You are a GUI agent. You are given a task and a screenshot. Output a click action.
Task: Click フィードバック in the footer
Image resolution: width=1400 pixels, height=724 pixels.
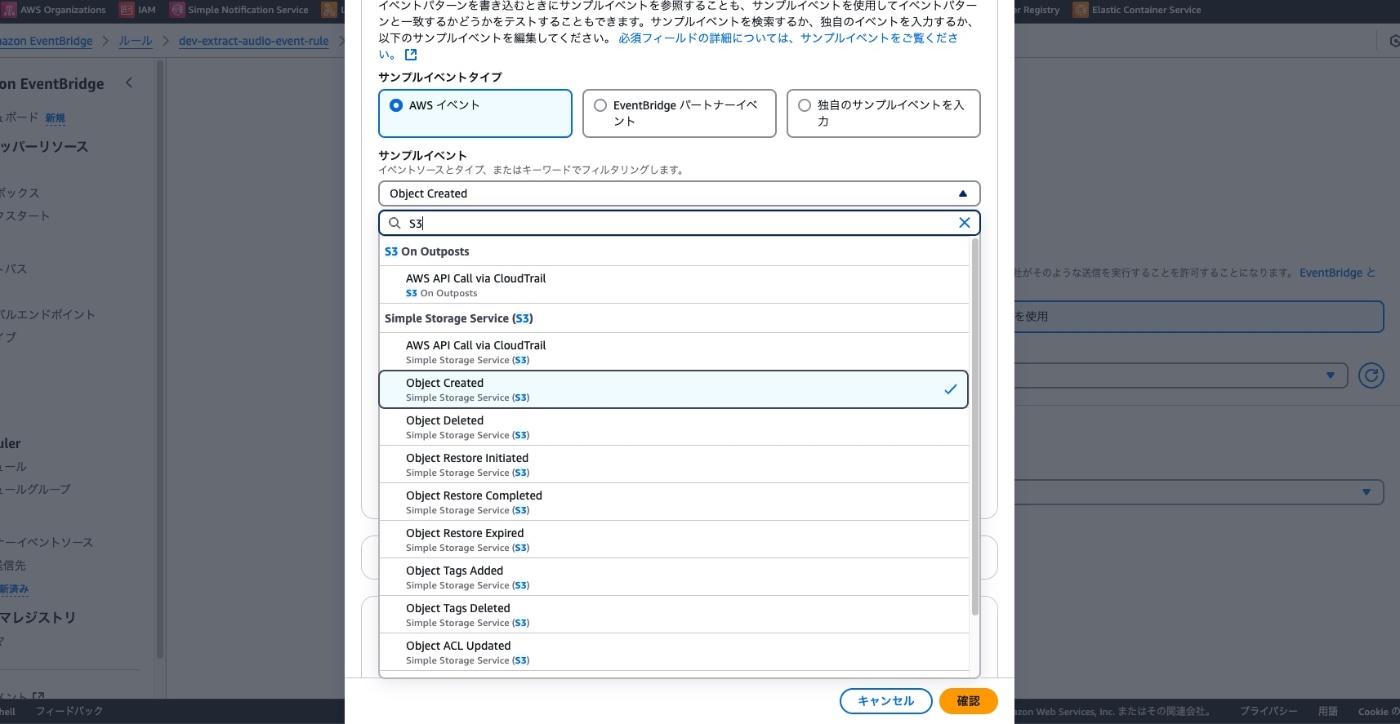(69, 712)
